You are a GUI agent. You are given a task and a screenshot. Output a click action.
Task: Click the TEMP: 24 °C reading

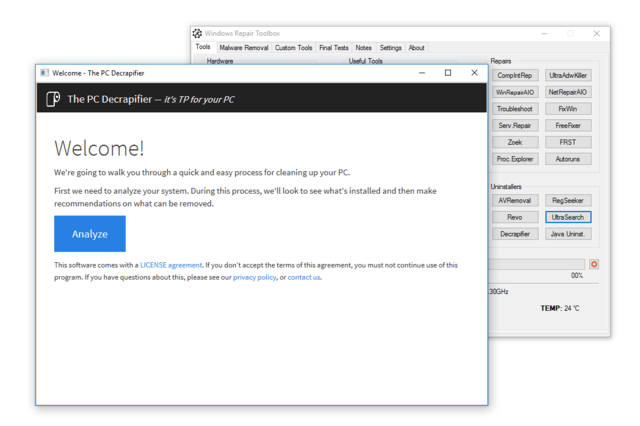pyautogui.click(x=560, y=308)
